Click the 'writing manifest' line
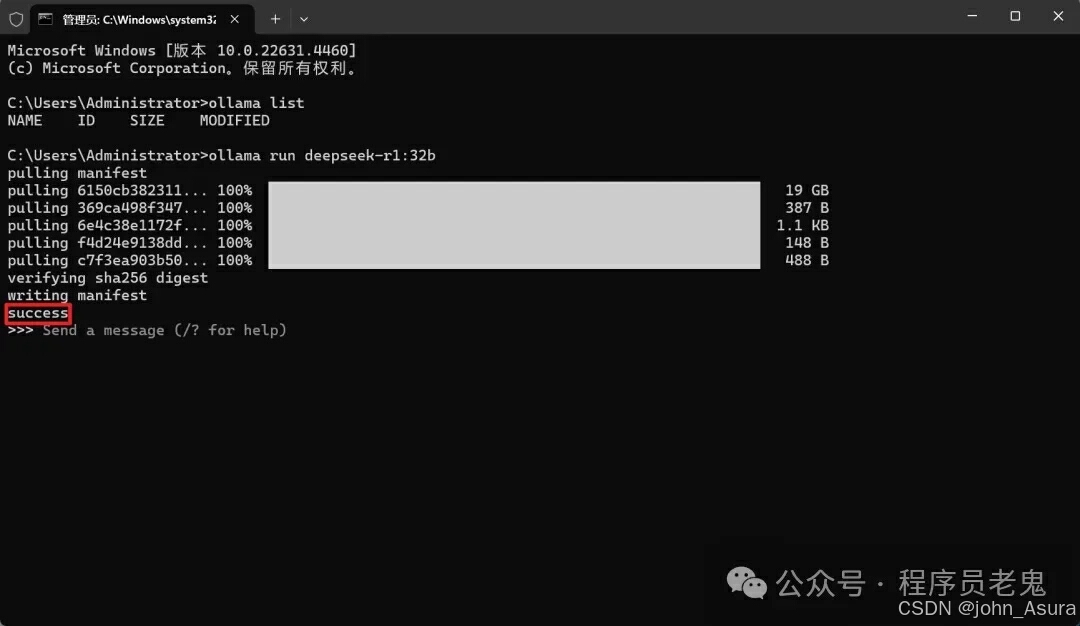Screen dimensions: 1080x626 [x=77, y=295]
